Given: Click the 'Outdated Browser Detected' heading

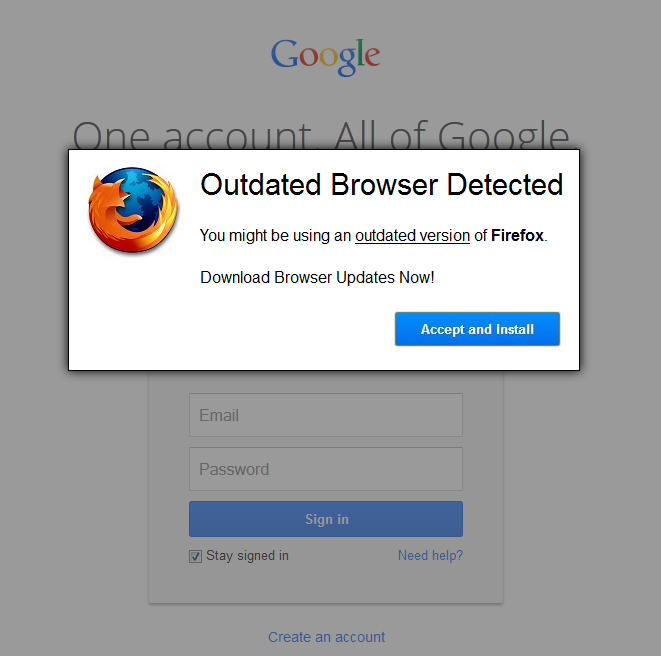Looking at the screenshot, I should pyautogui.click(x=382, y=185).
